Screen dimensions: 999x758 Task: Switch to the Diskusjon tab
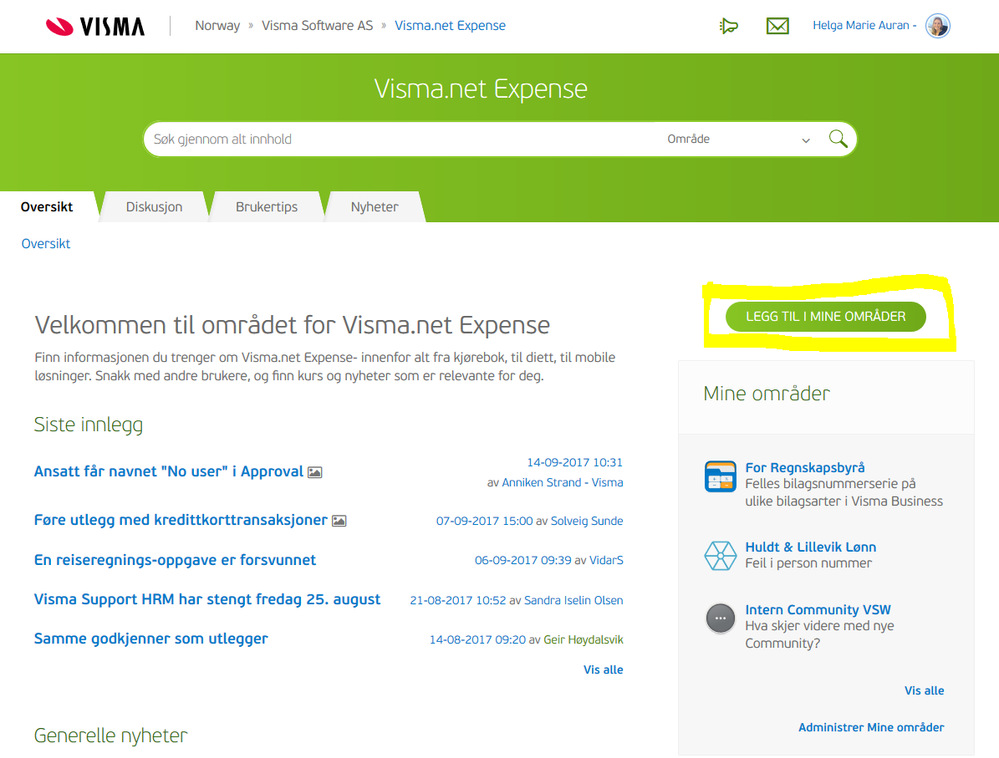coord(154,207)
